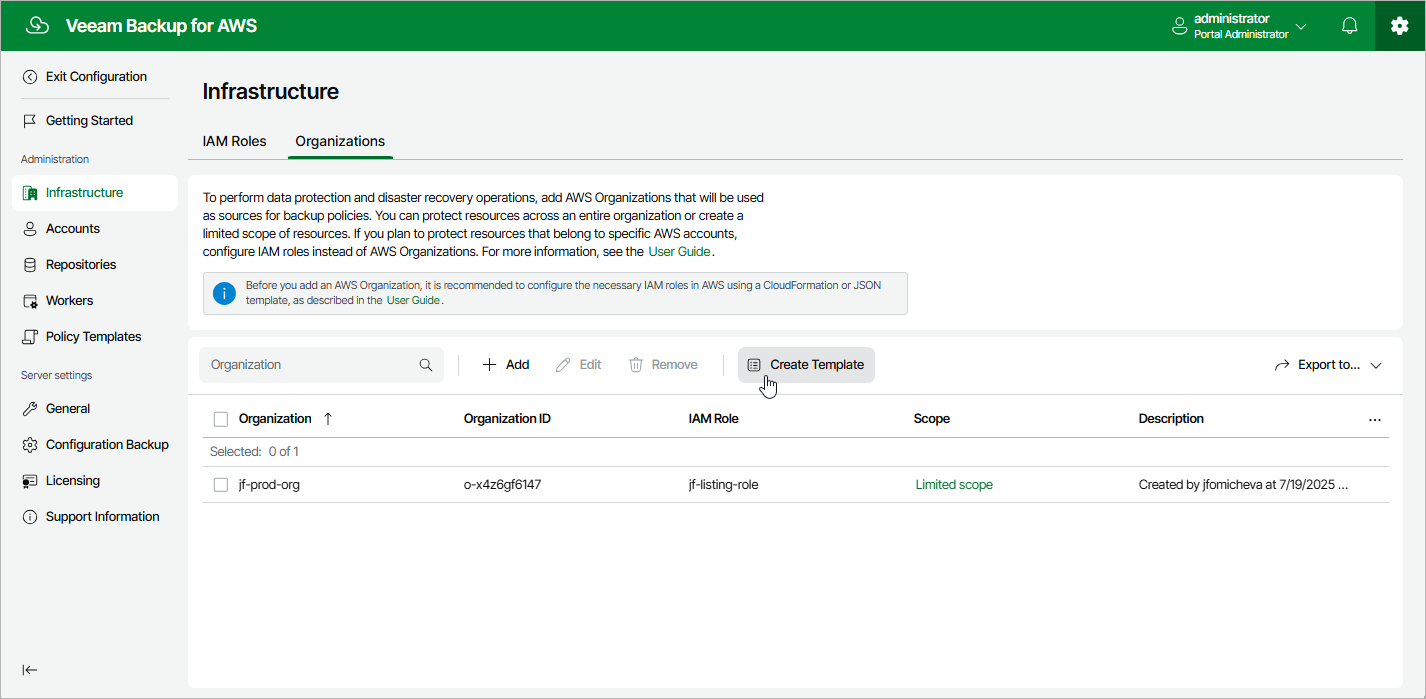This screenshot has width=1426, height=699.
Task: Click the Workers icon in sidebar
Action: coord(30,301)
